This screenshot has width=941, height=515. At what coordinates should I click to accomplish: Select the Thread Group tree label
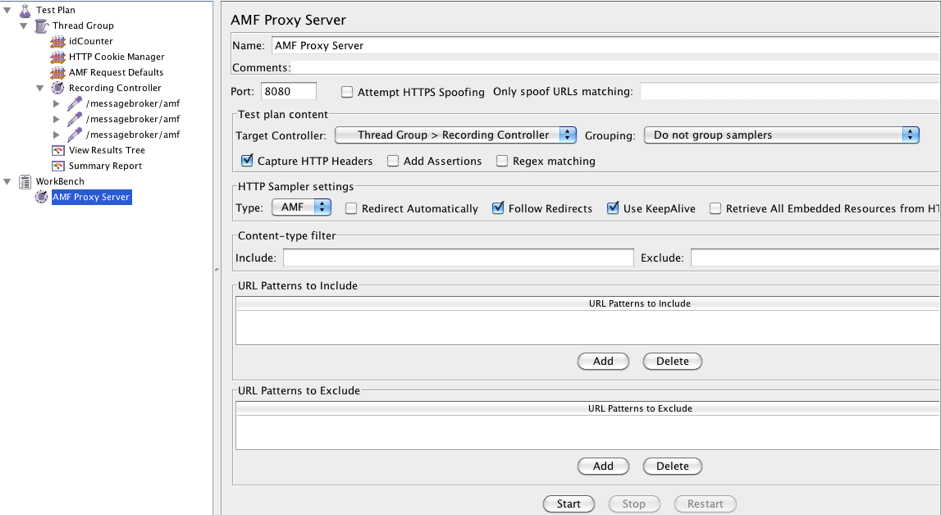[83, 26]
